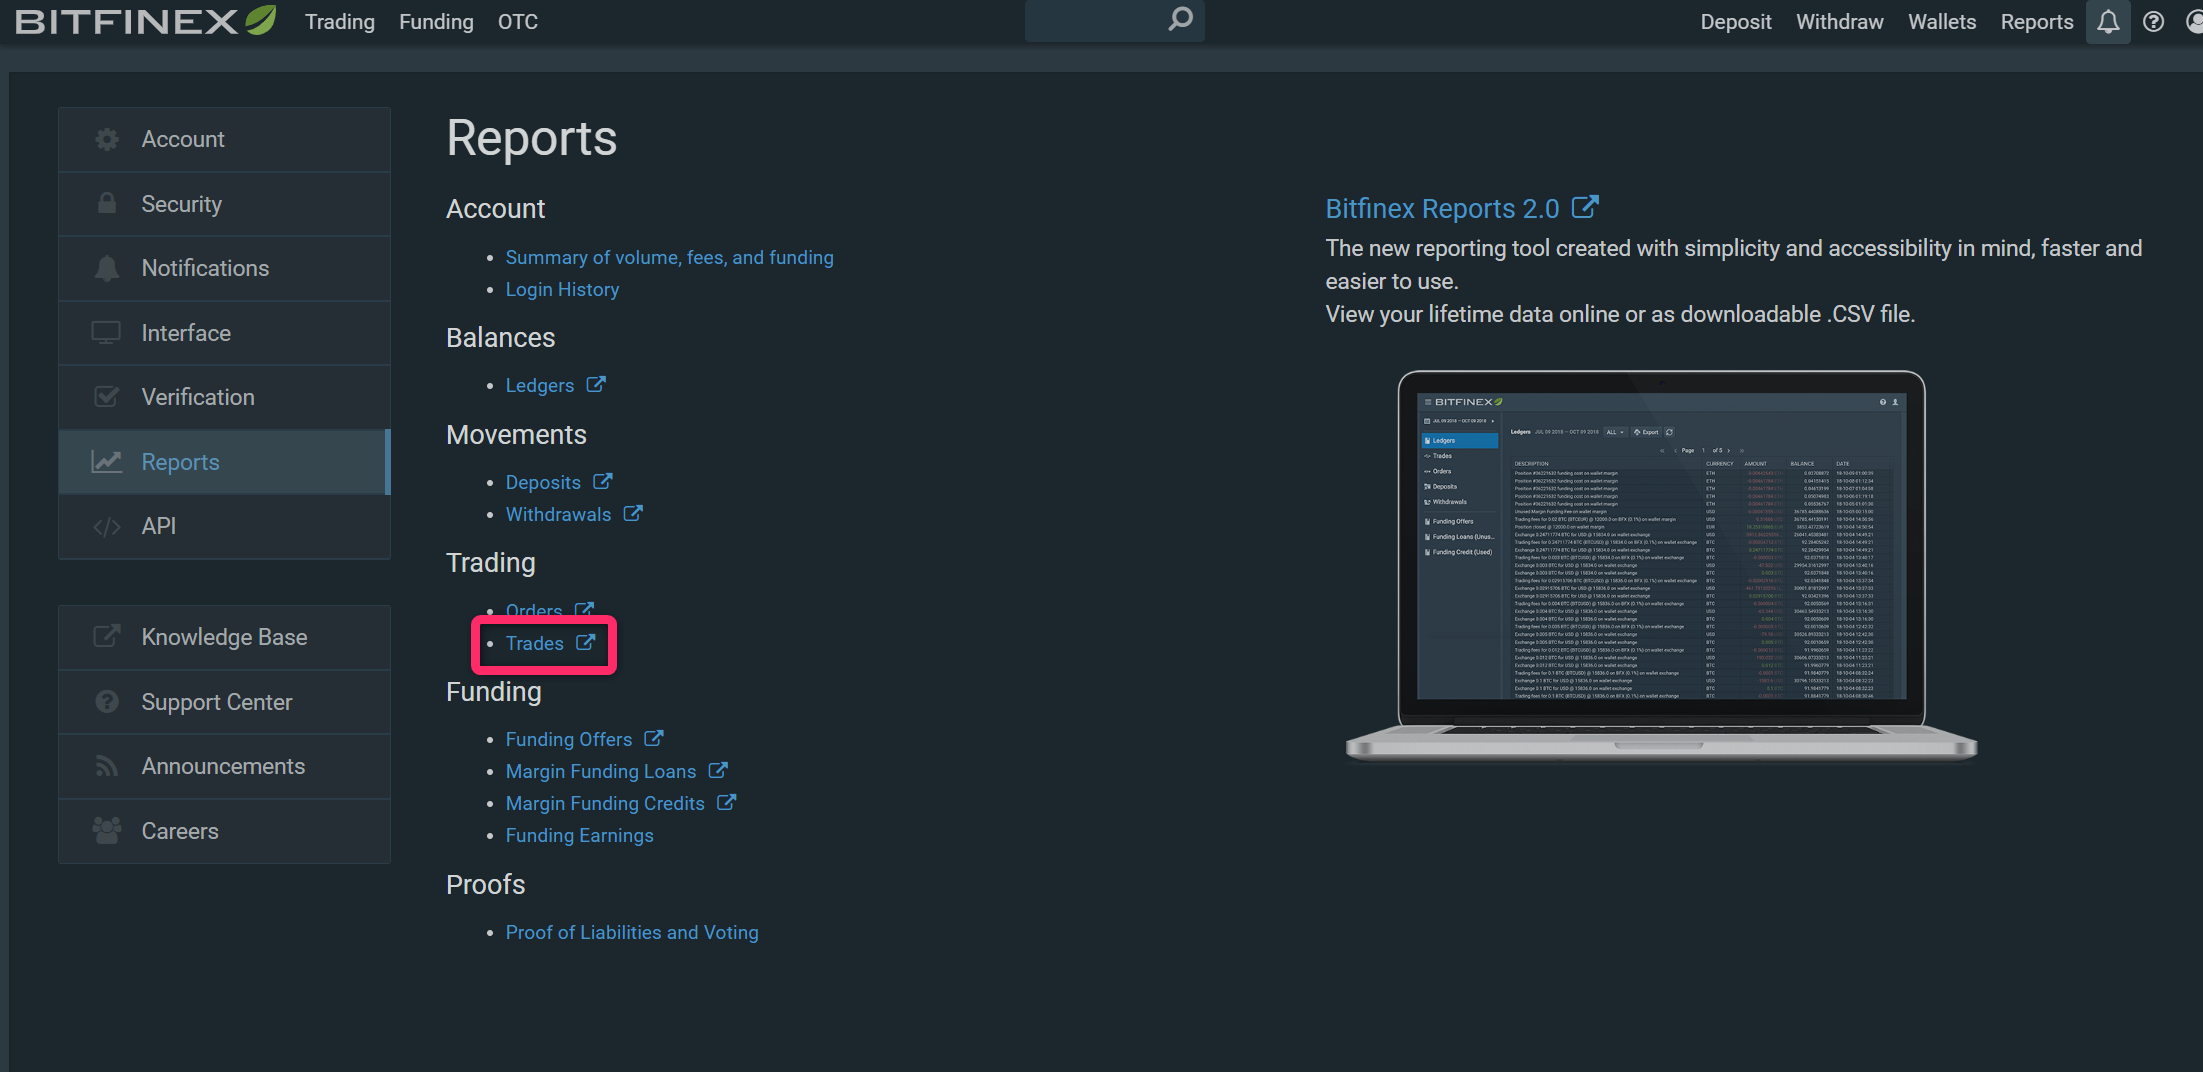
Task: Click external link icon next to Ledgers
Action: click(596, 384)
